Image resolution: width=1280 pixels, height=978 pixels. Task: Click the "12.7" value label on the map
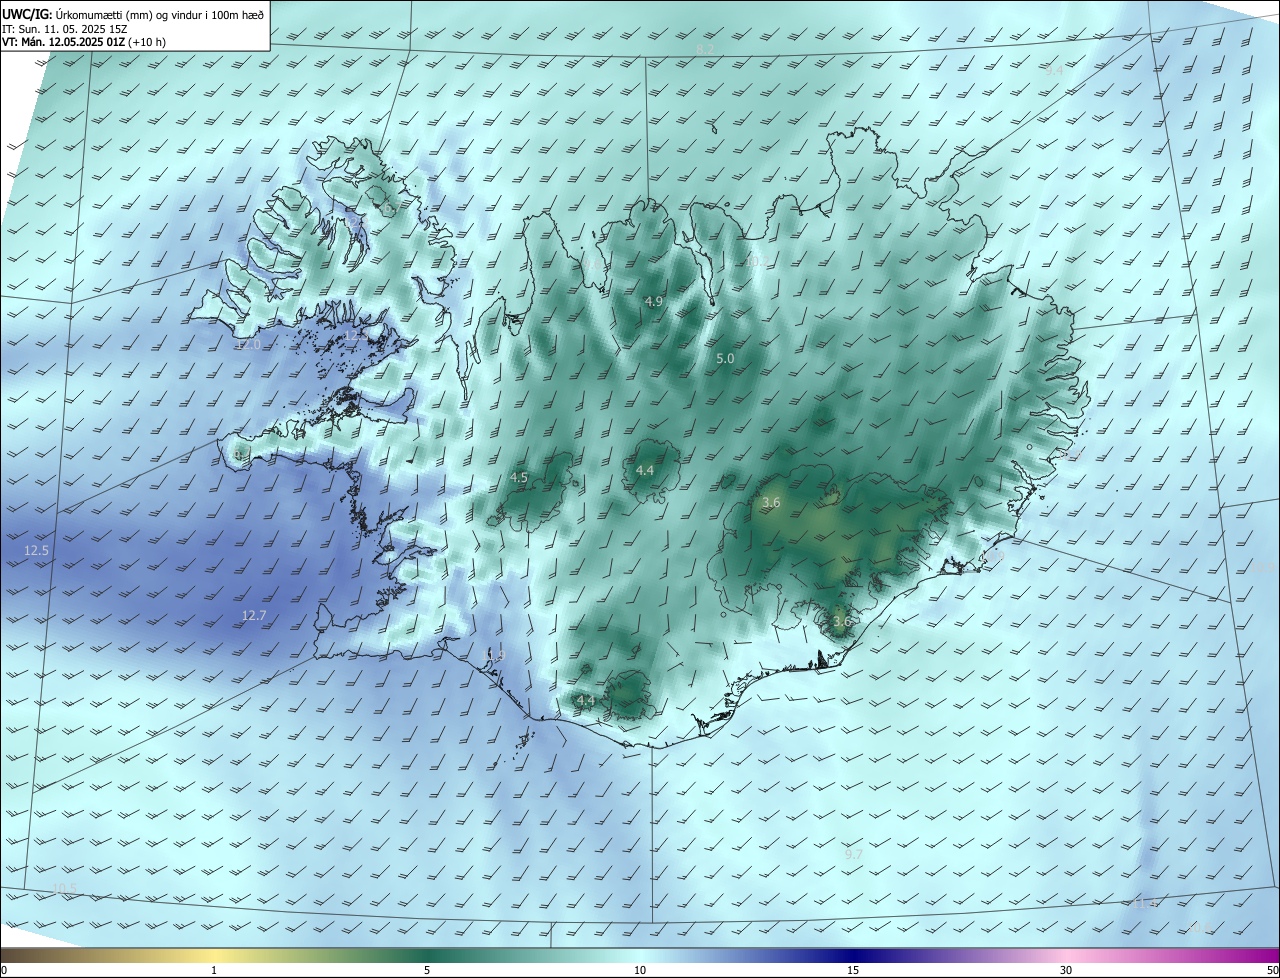coord(254,616)
